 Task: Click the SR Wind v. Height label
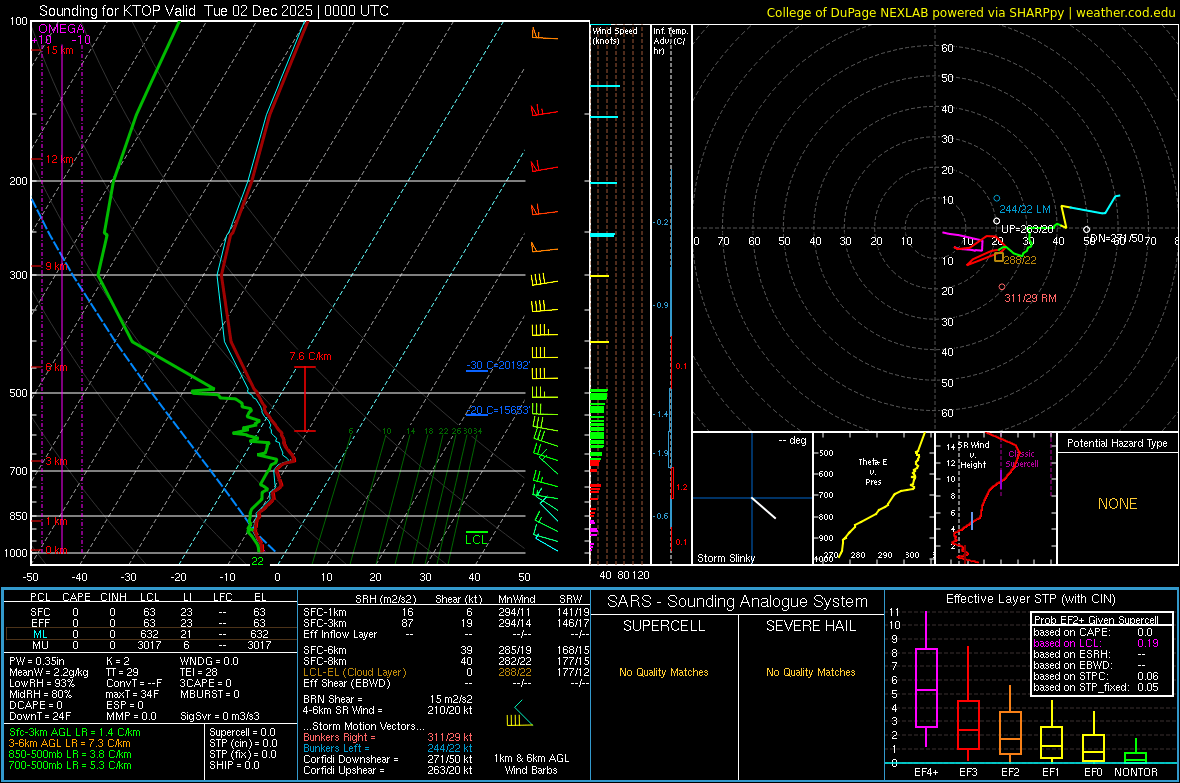(x=973, y=455)
